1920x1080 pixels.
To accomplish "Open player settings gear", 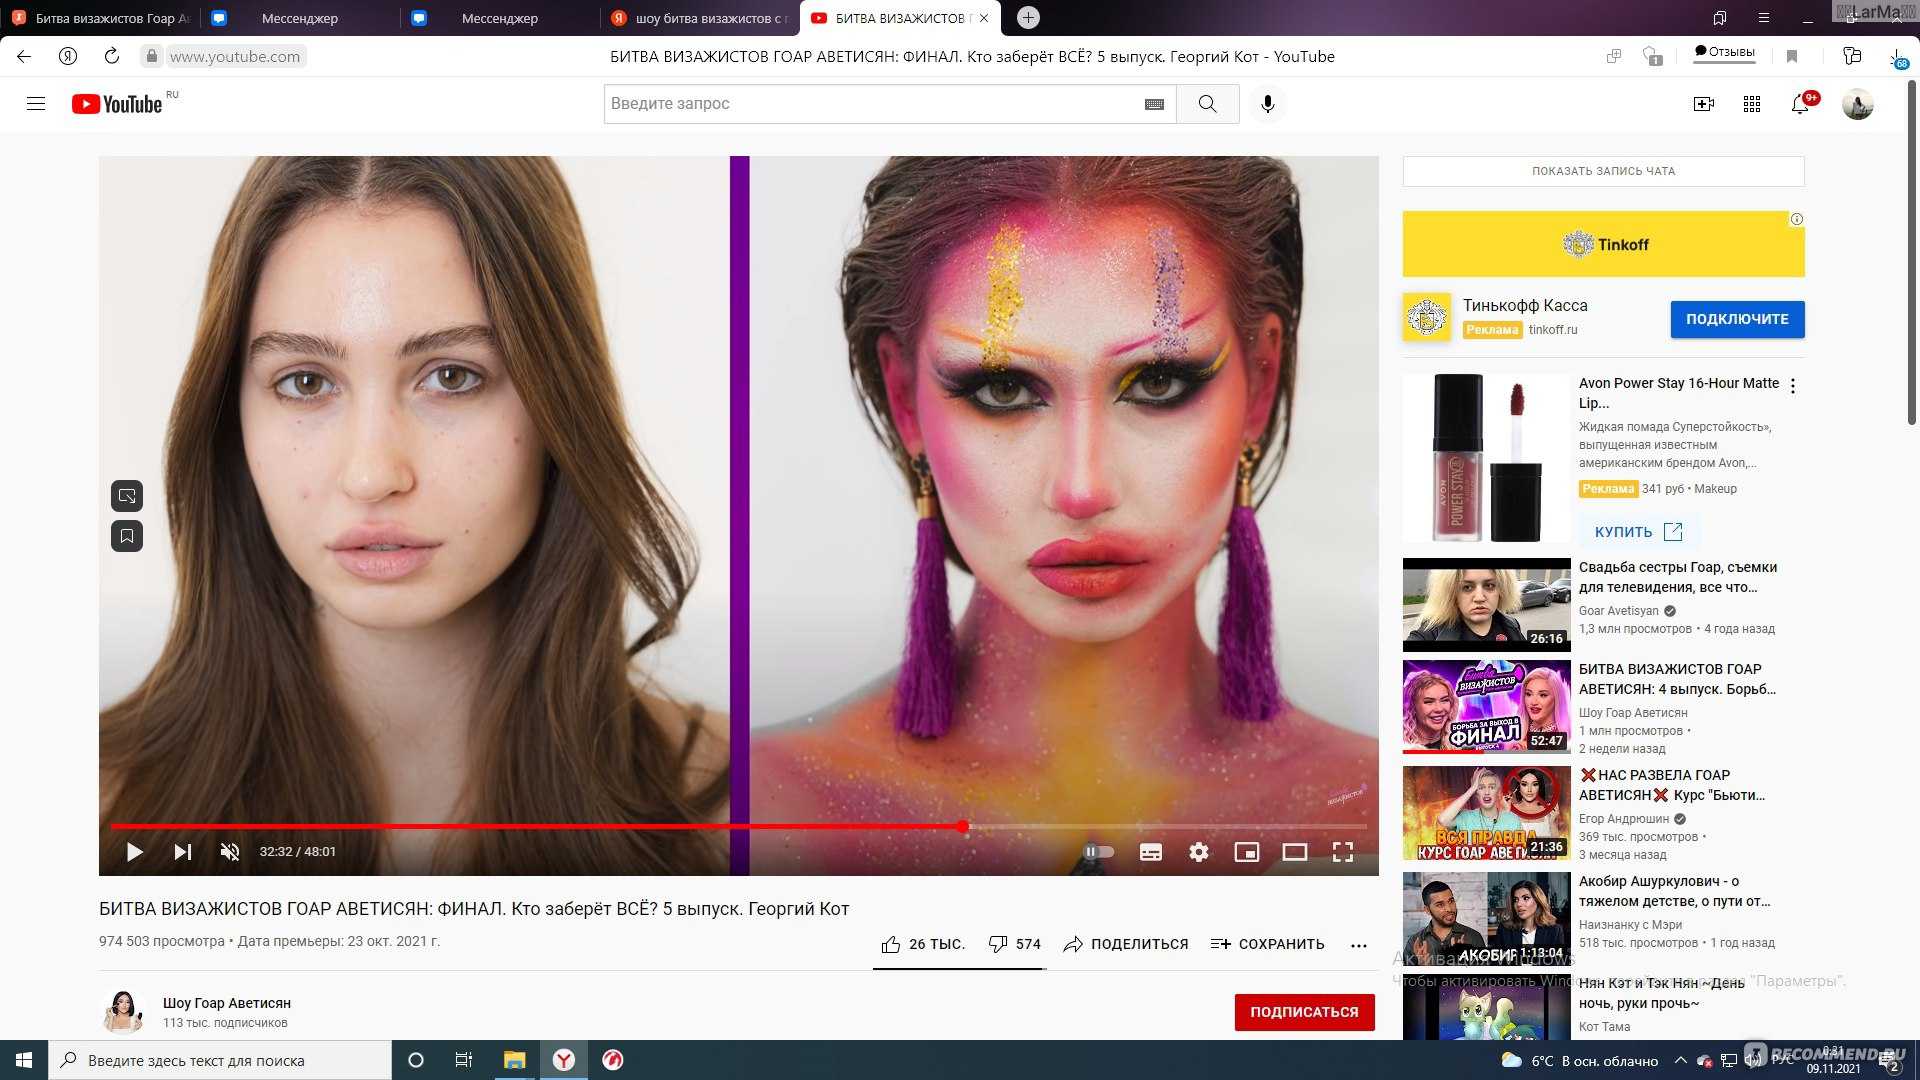I will 1199,852.
